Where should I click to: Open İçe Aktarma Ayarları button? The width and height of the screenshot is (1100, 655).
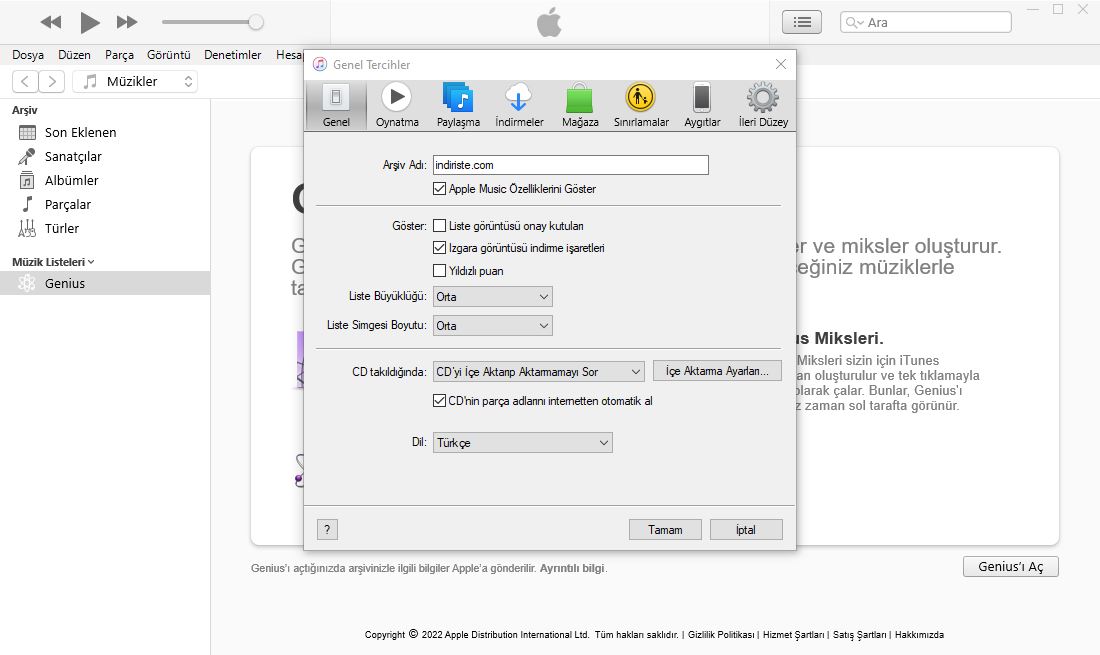point(717,371)
